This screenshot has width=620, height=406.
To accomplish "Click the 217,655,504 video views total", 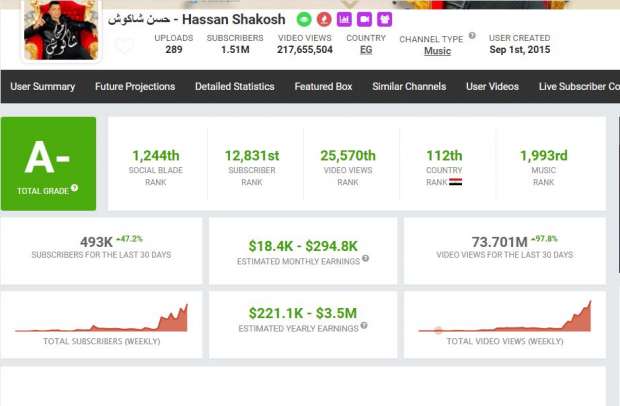I will (305, 50).
